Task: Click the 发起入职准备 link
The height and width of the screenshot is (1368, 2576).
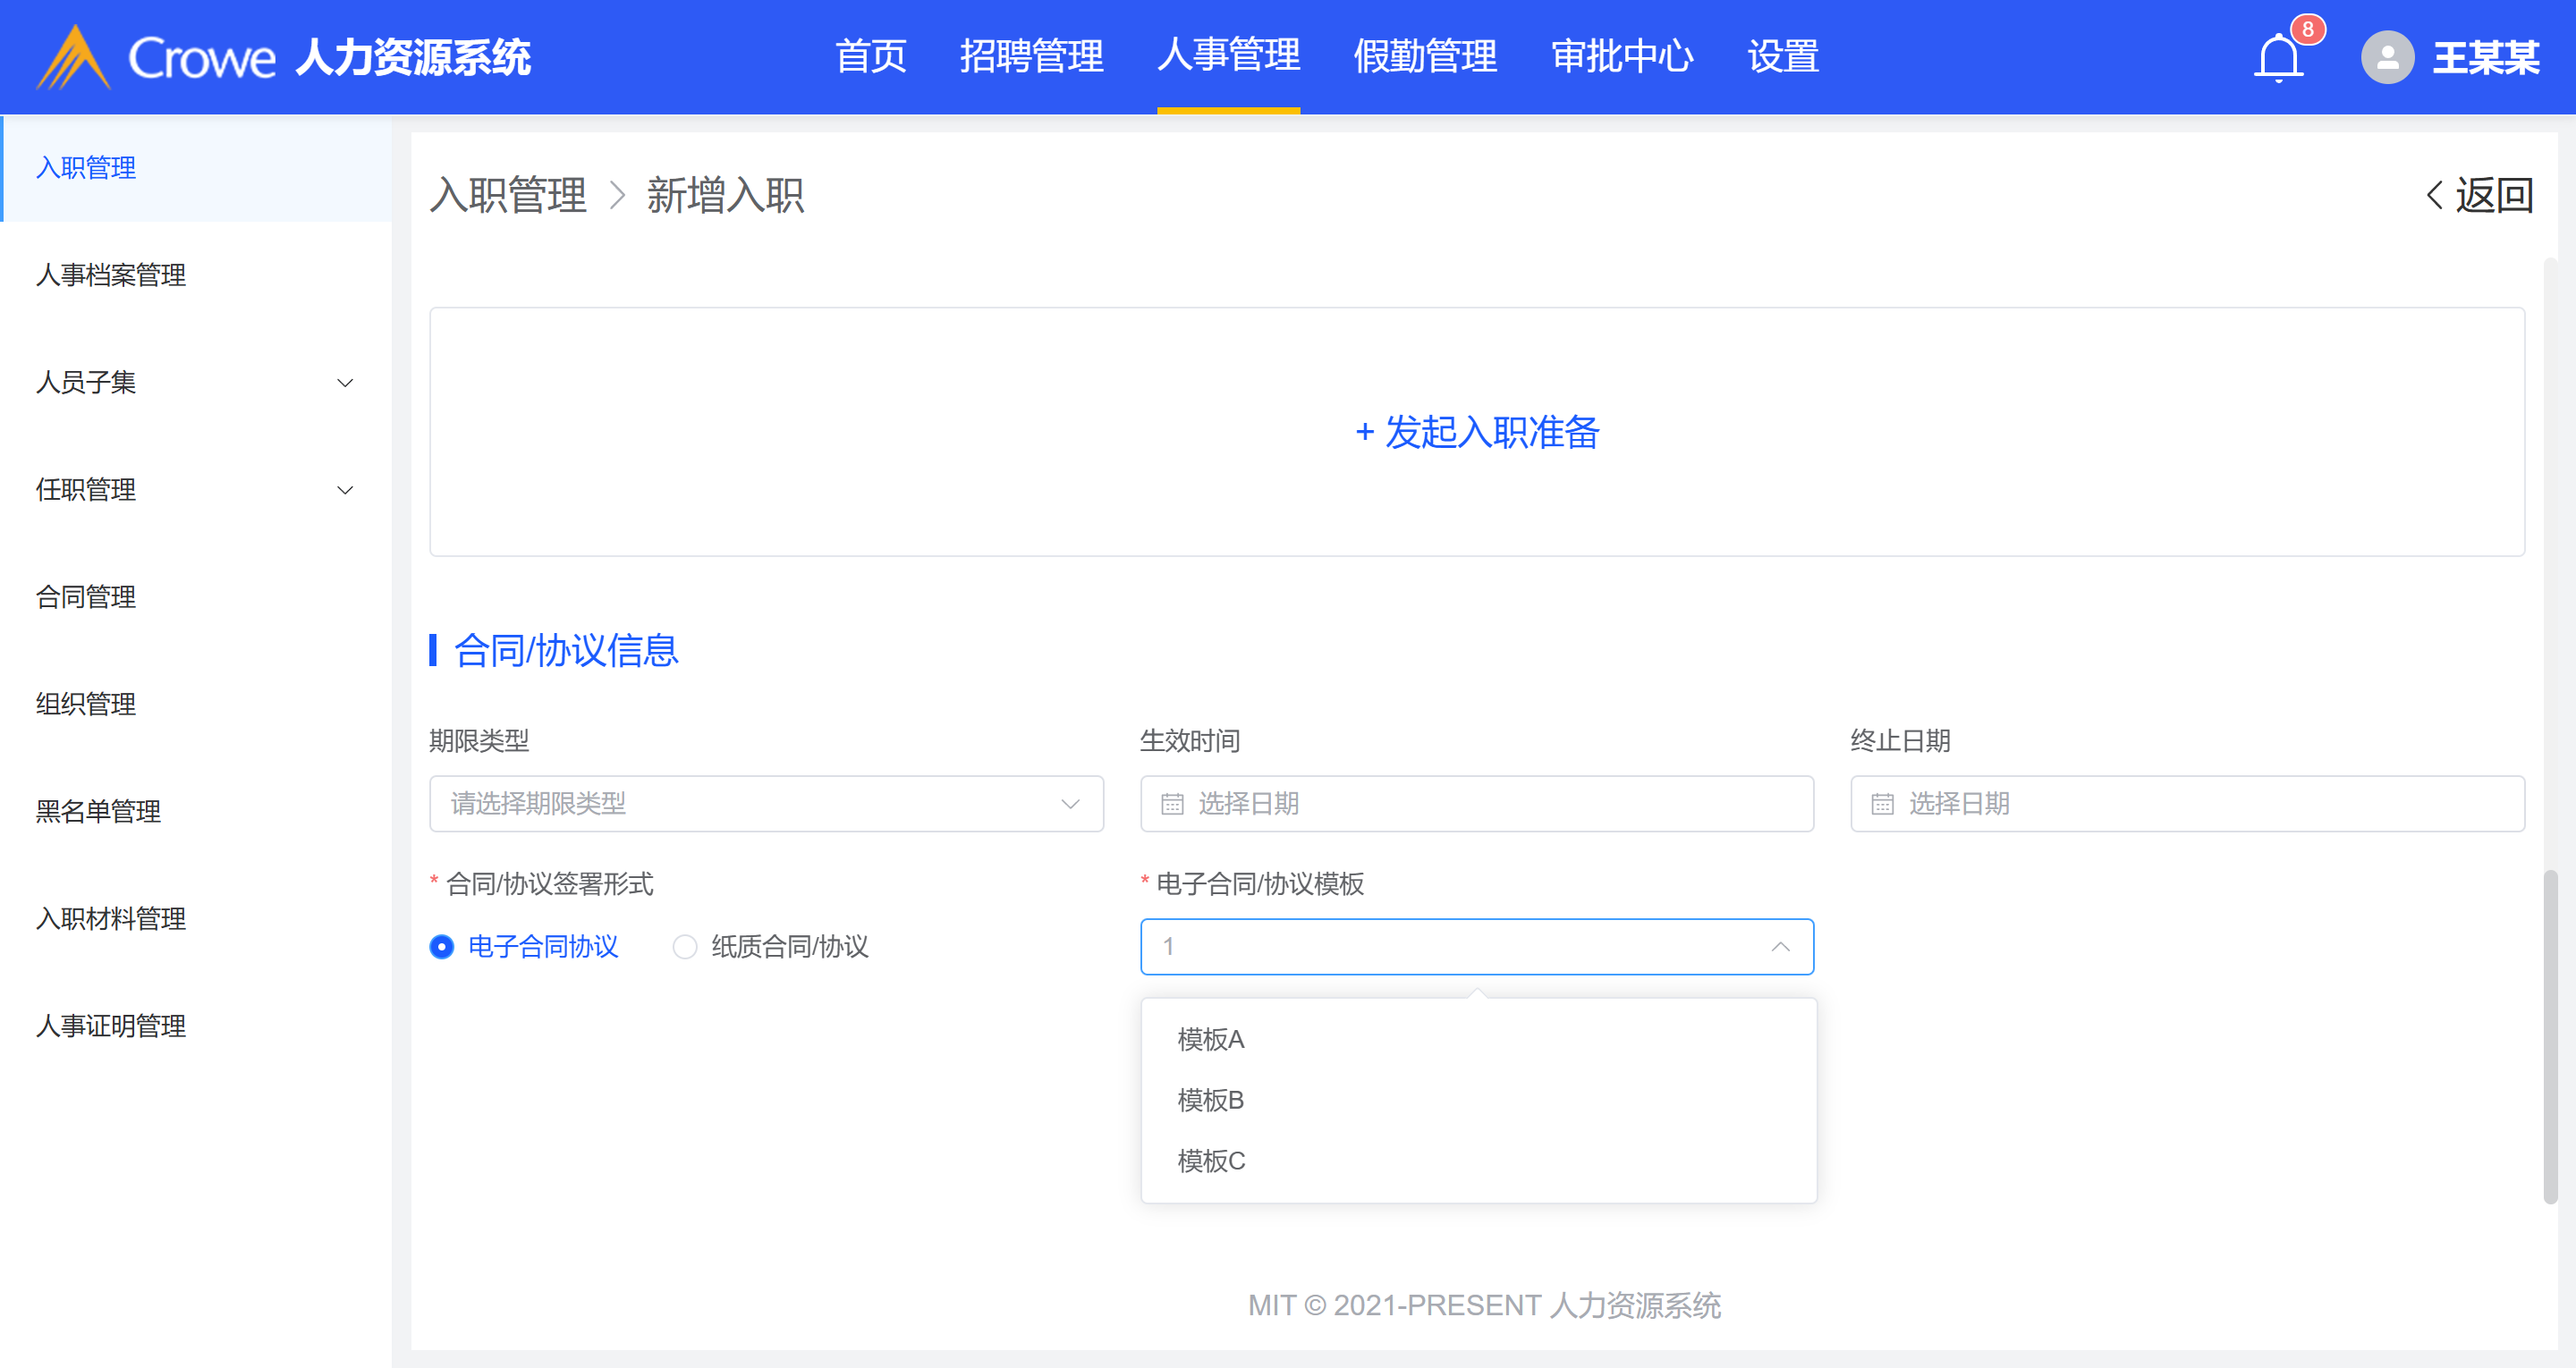Action: [1476, 432]
